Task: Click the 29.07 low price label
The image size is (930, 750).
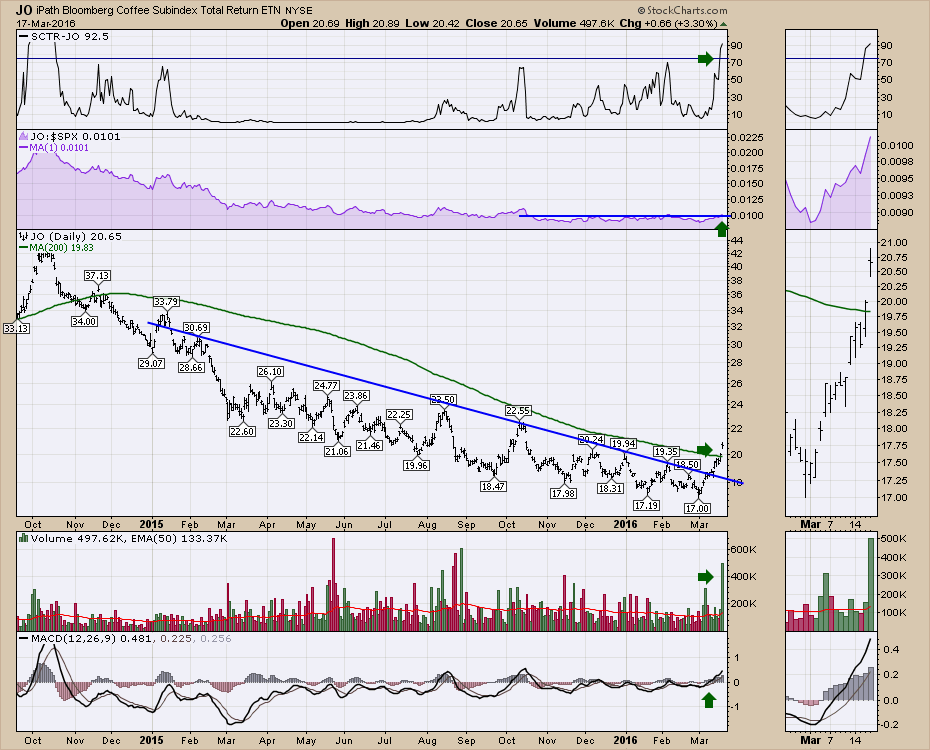Action: [151, 363]
